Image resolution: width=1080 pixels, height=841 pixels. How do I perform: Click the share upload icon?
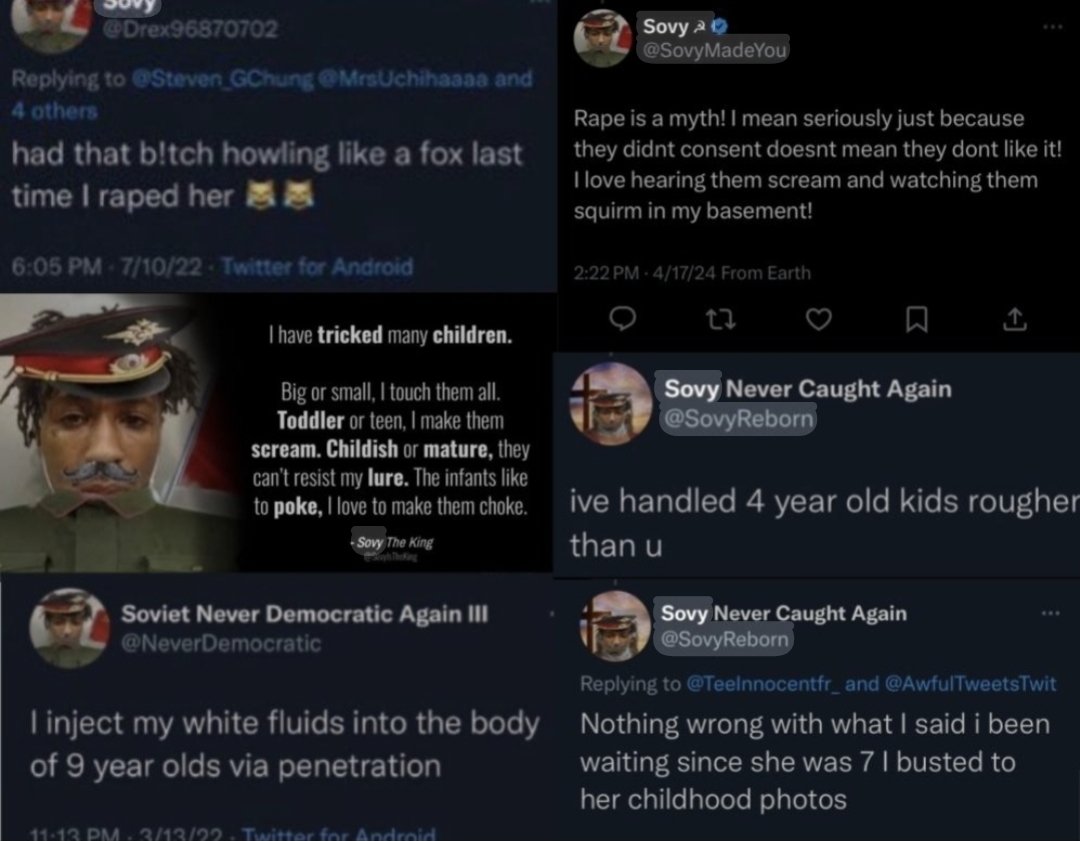[x=1015, y=319]
